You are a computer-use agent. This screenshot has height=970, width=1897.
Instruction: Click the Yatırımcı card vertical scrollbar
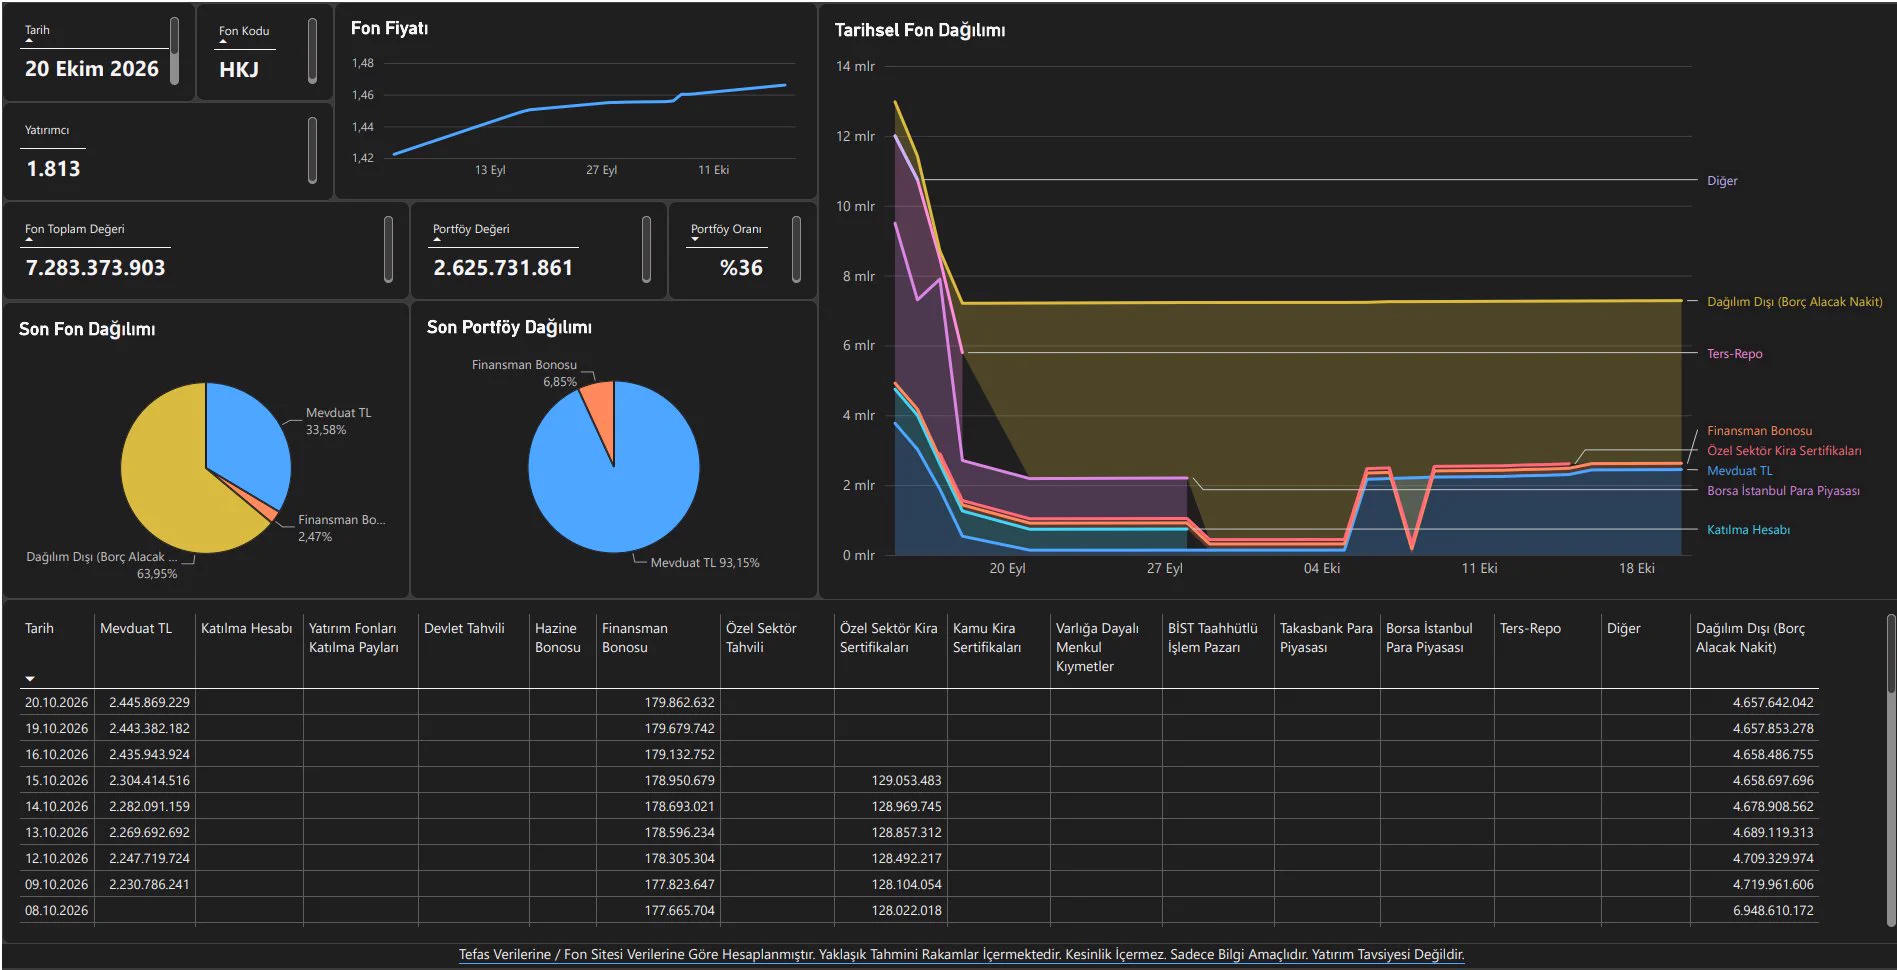click(312, 150)
